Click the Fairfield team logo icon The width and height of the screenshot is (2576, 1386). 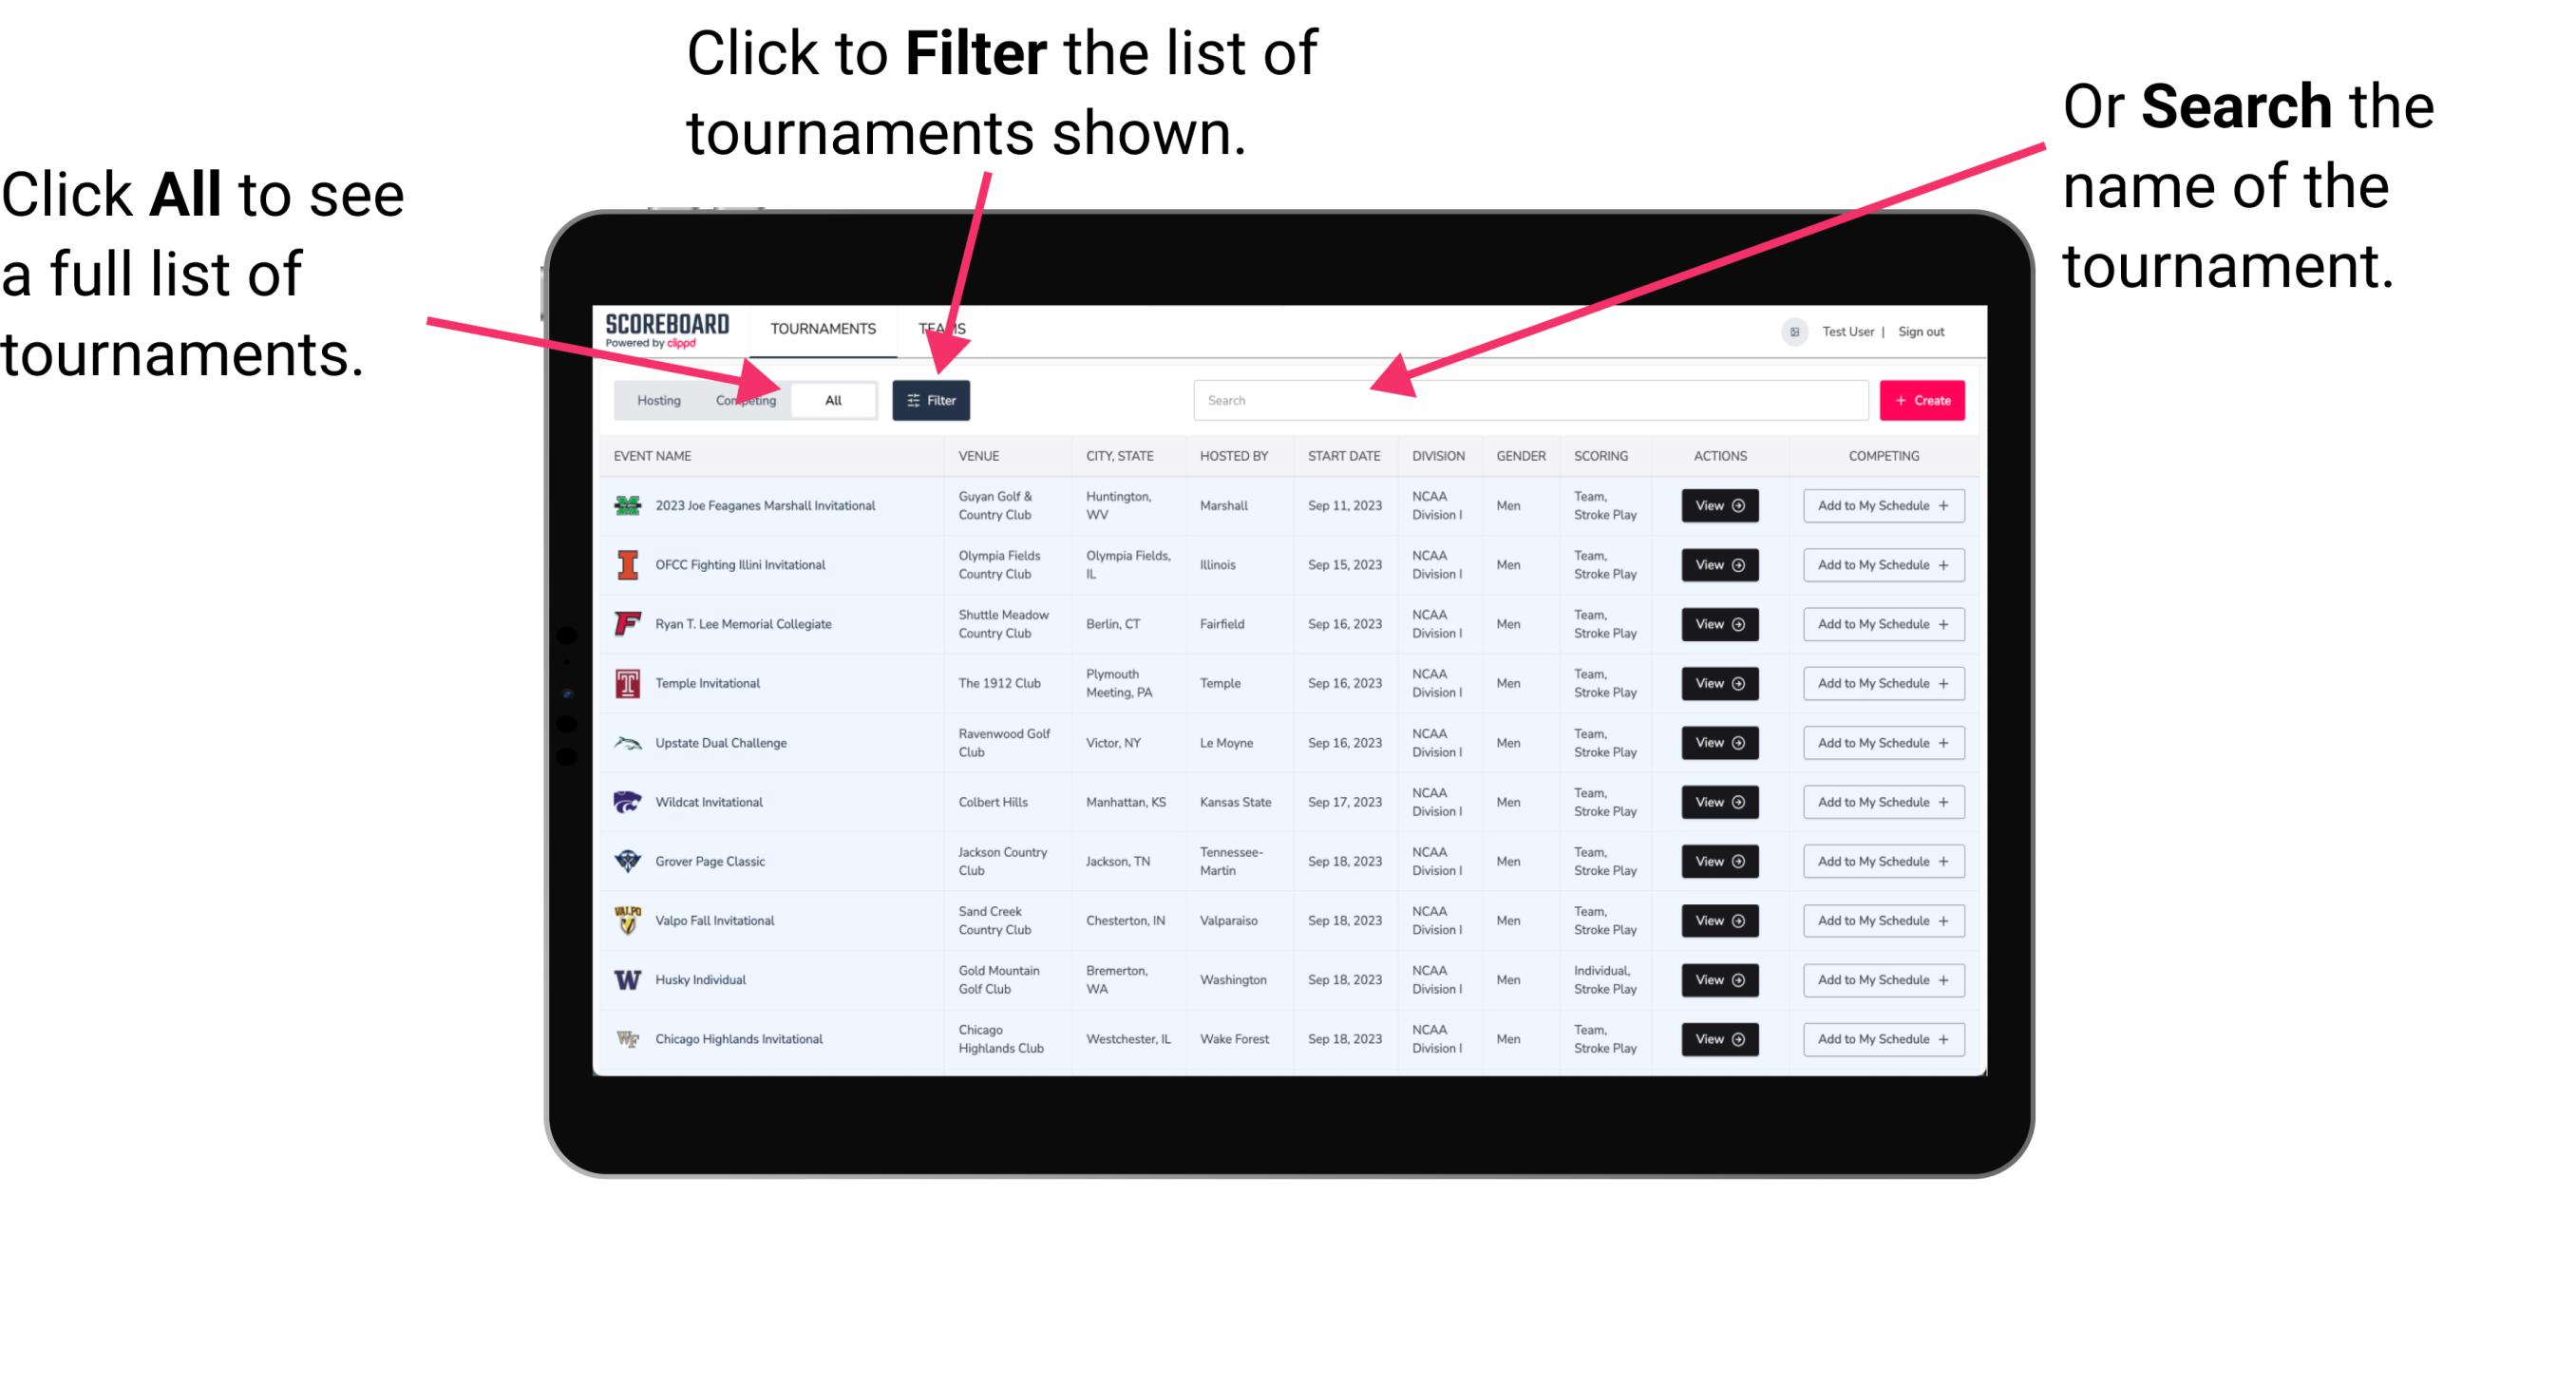(626, 625)
